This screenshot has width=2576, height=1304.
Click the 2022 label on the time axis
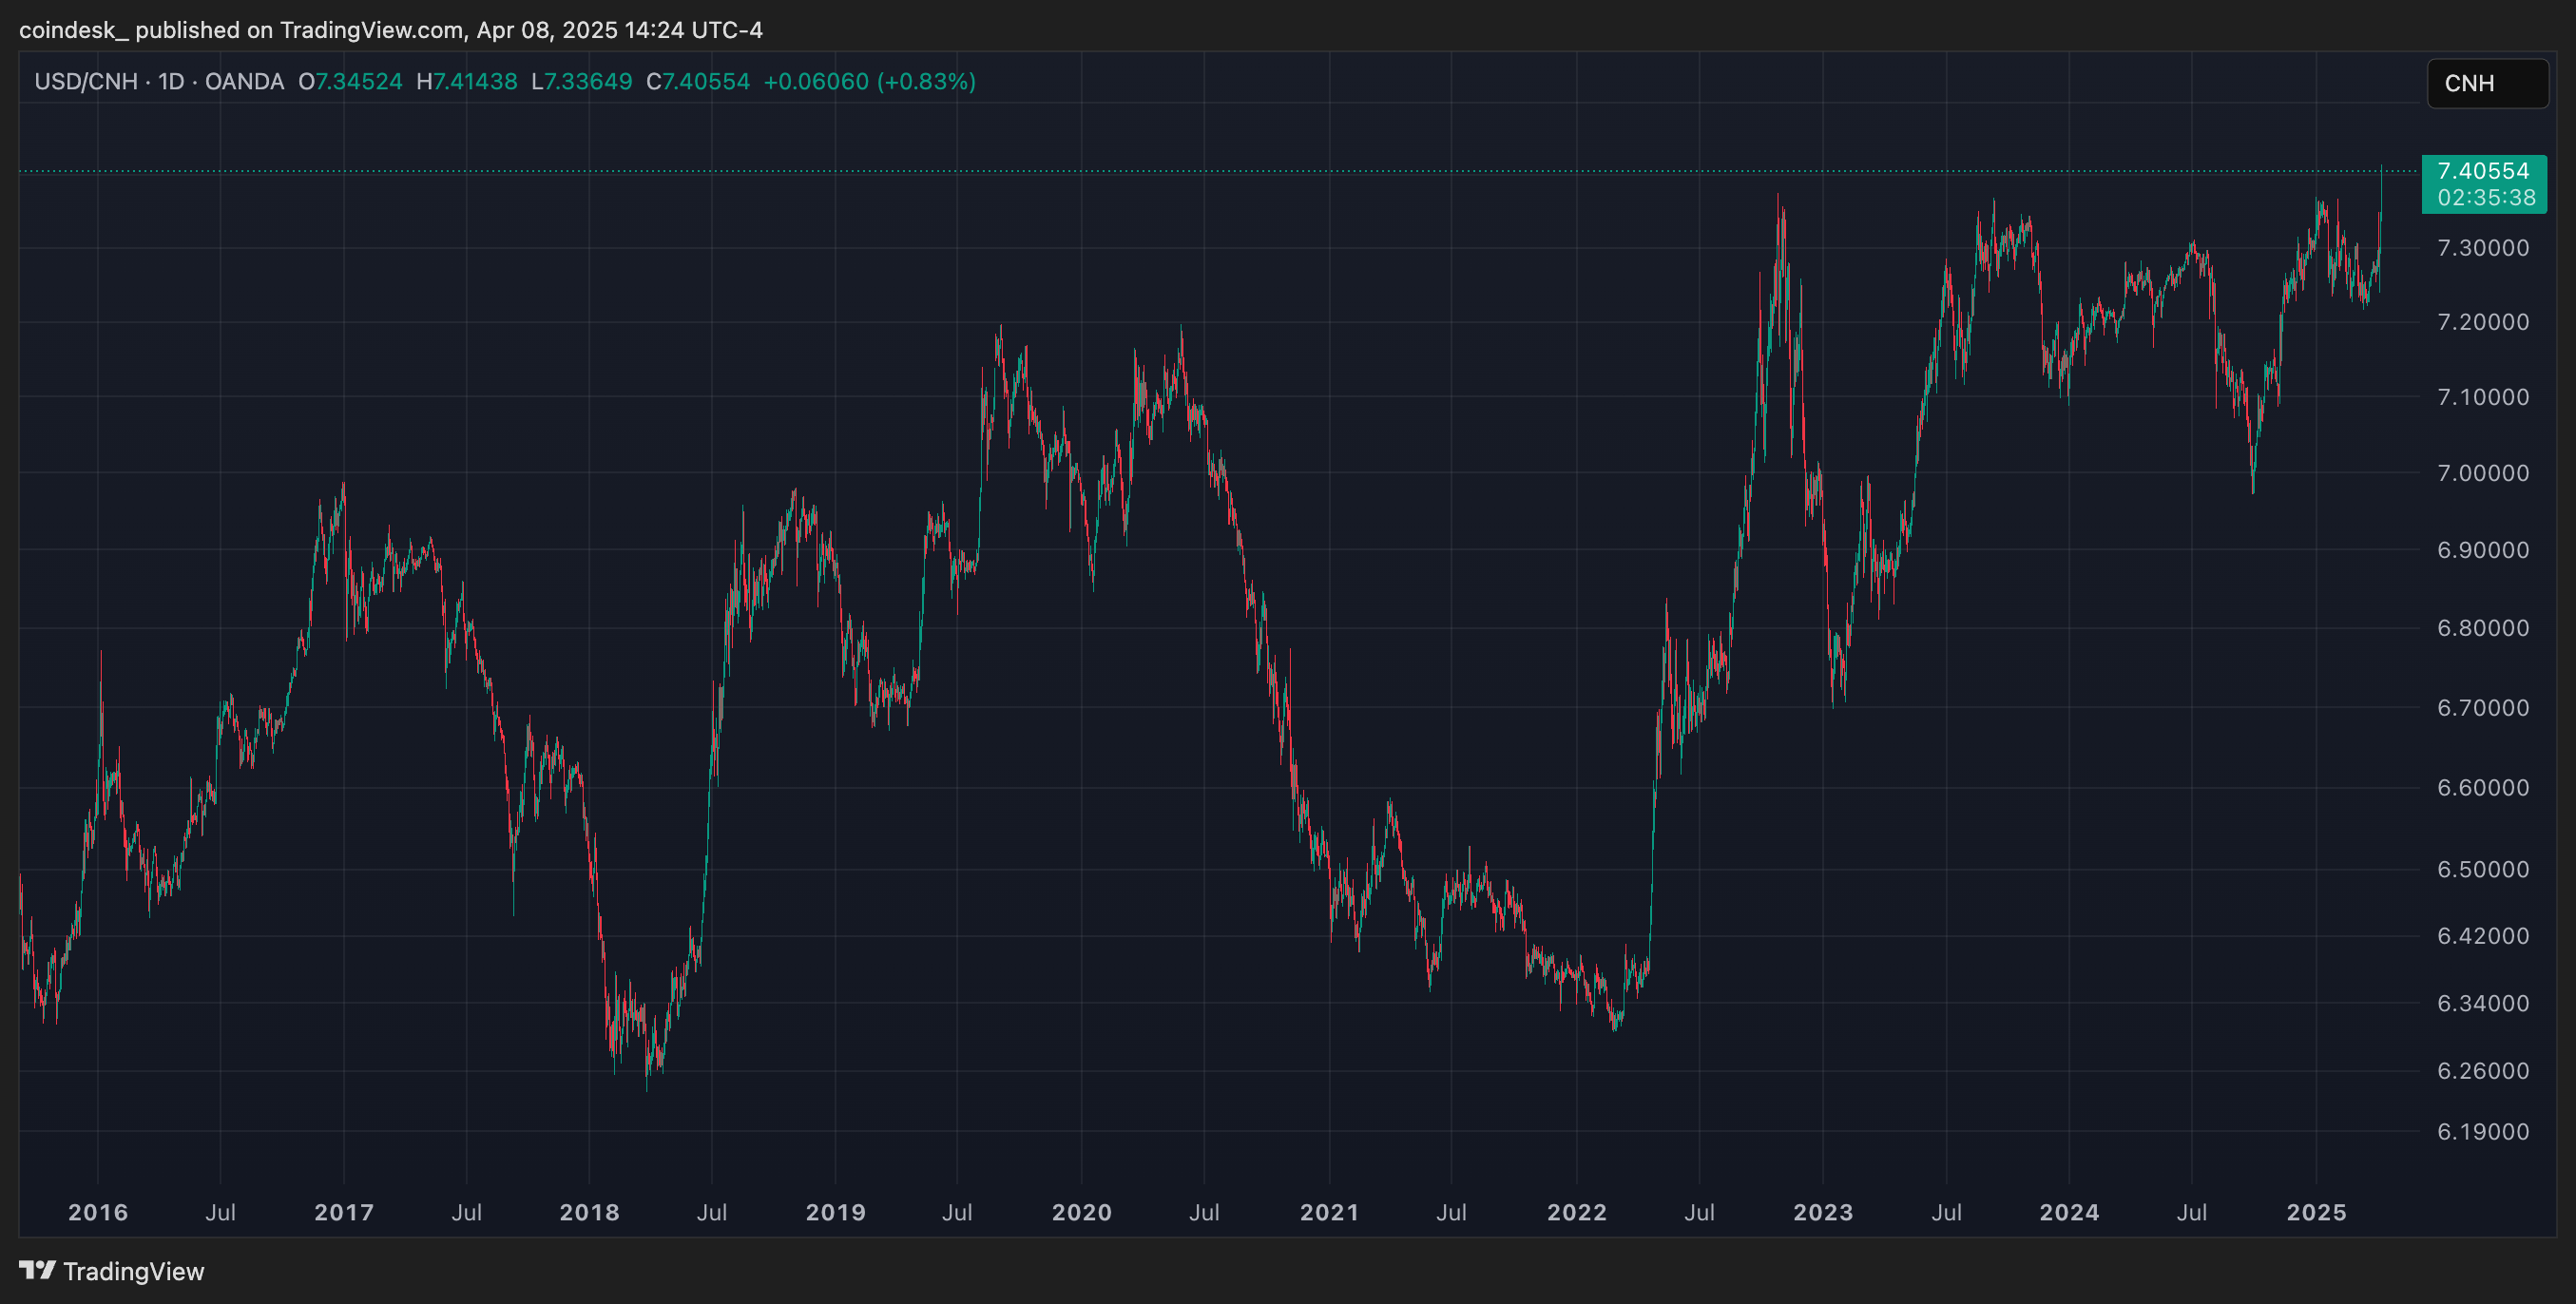(1576, 1212)
